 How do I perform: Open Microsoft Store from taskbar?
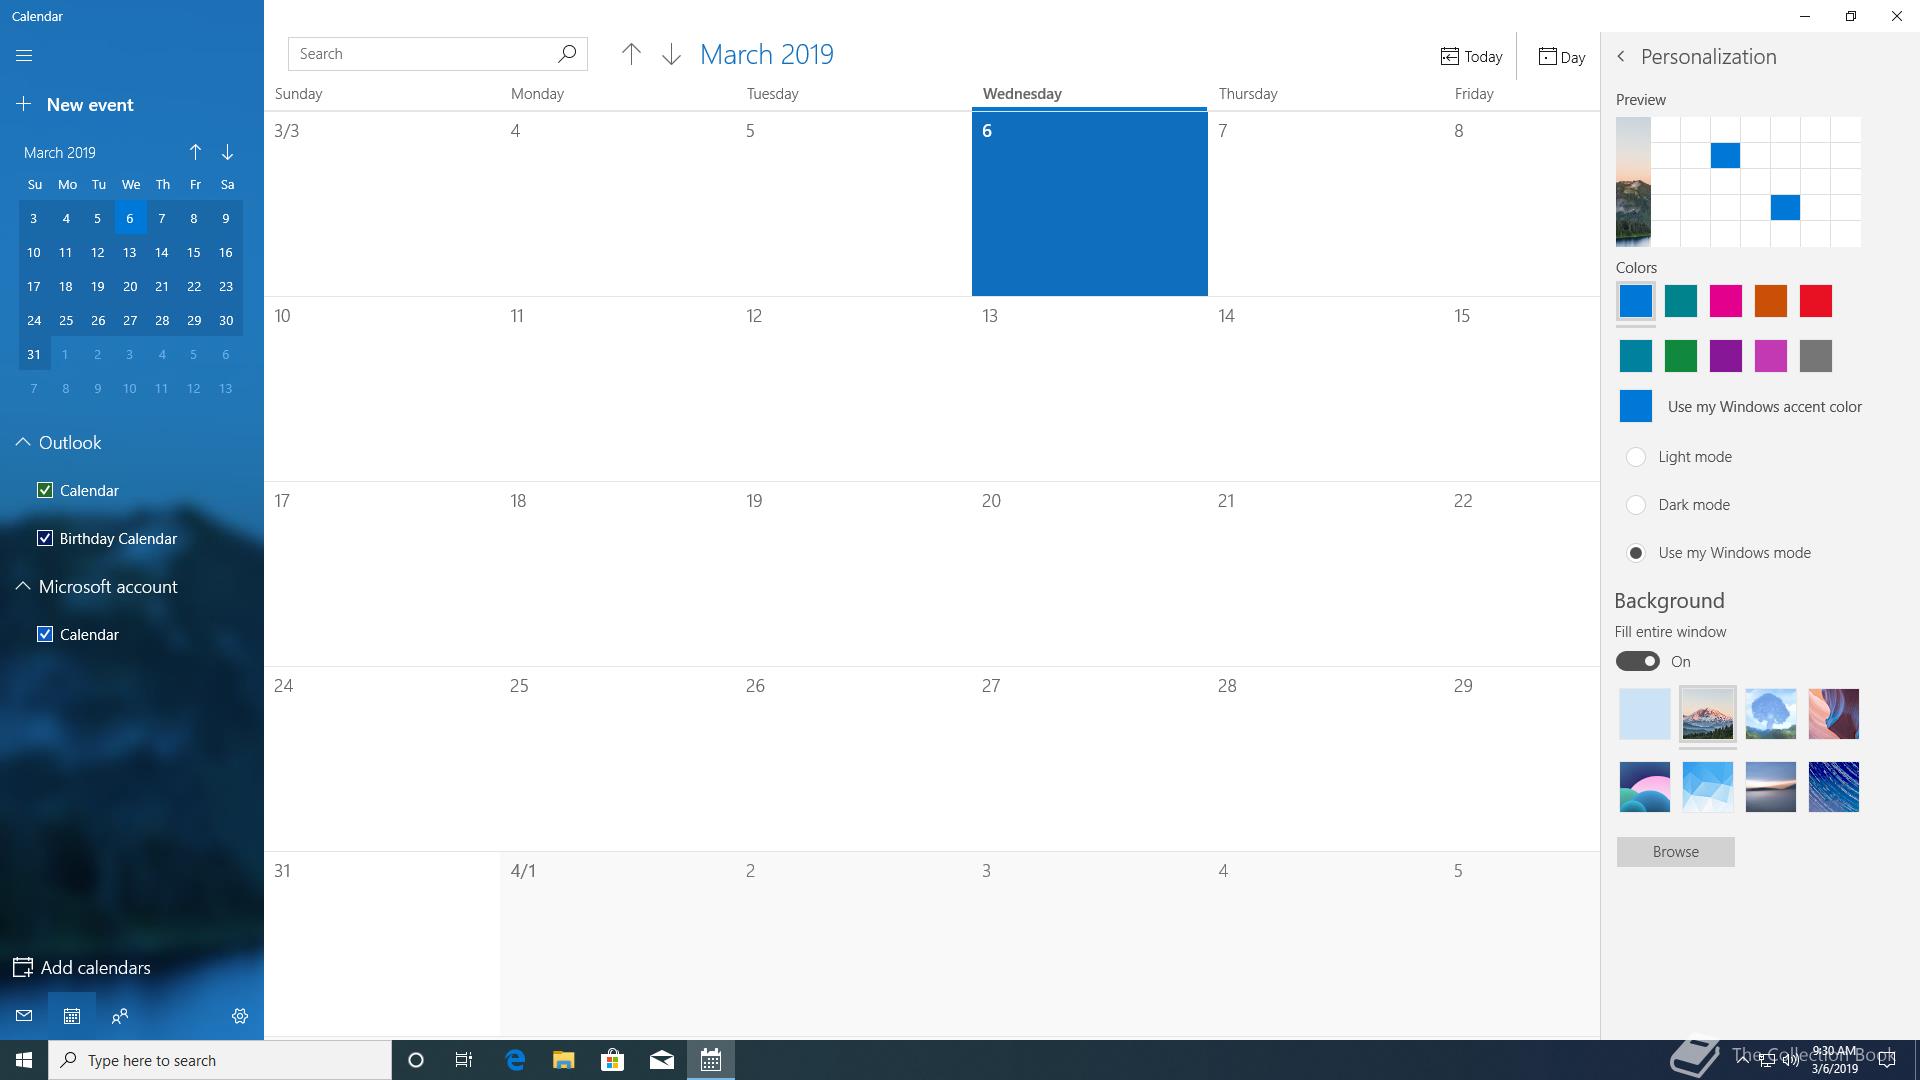(612, 1060)
